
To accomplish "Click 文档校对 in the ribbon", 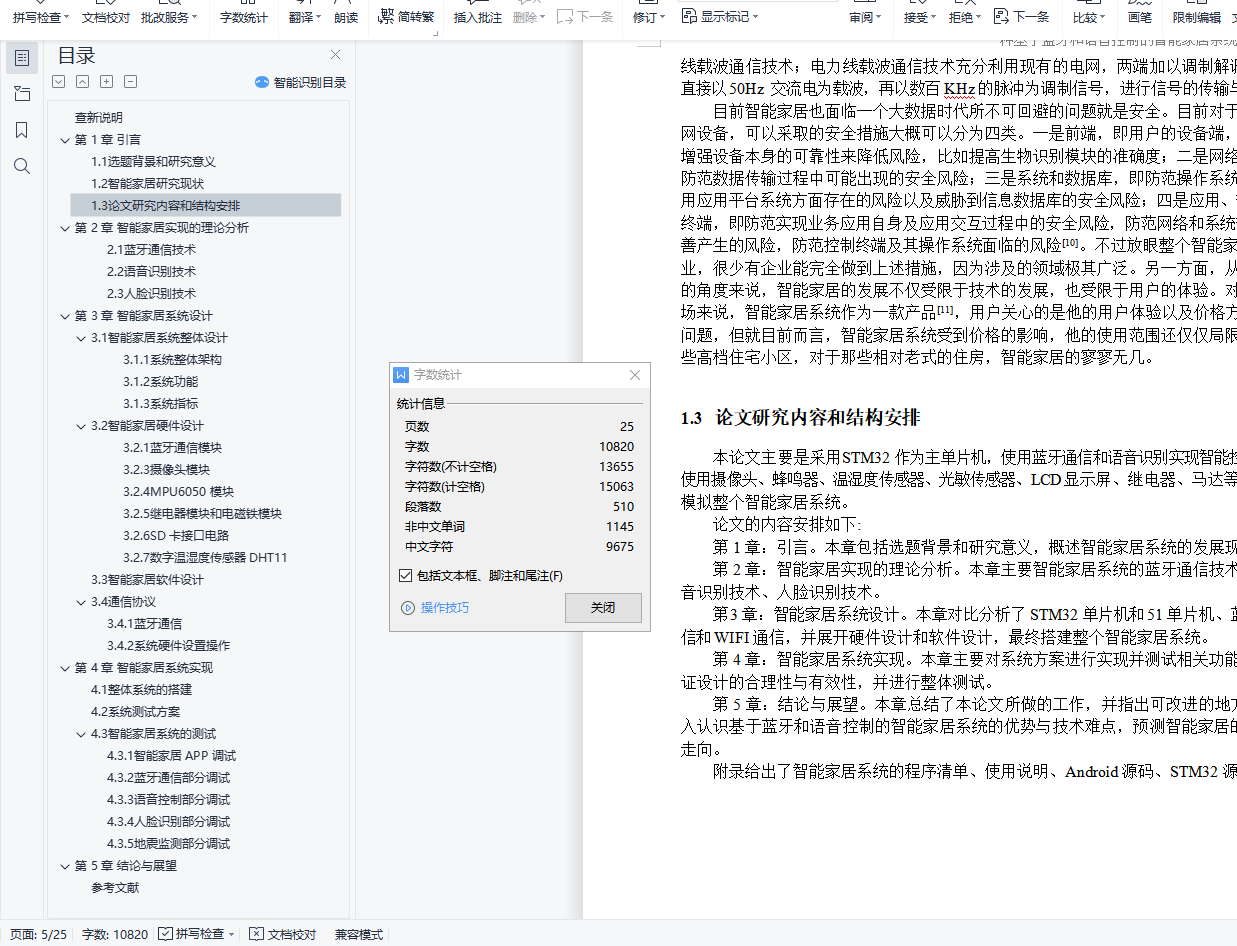I will [105, 17].
